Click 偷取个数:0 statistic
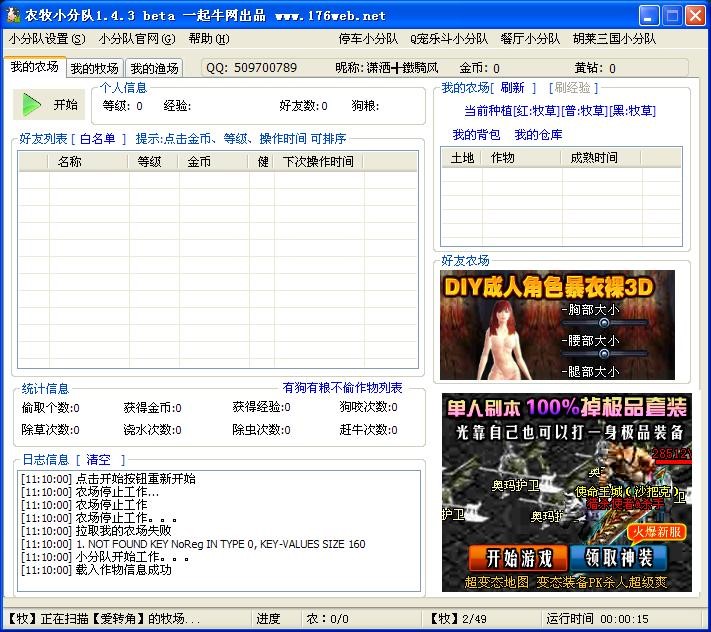 pyautogui.click(x=50, y=408)
